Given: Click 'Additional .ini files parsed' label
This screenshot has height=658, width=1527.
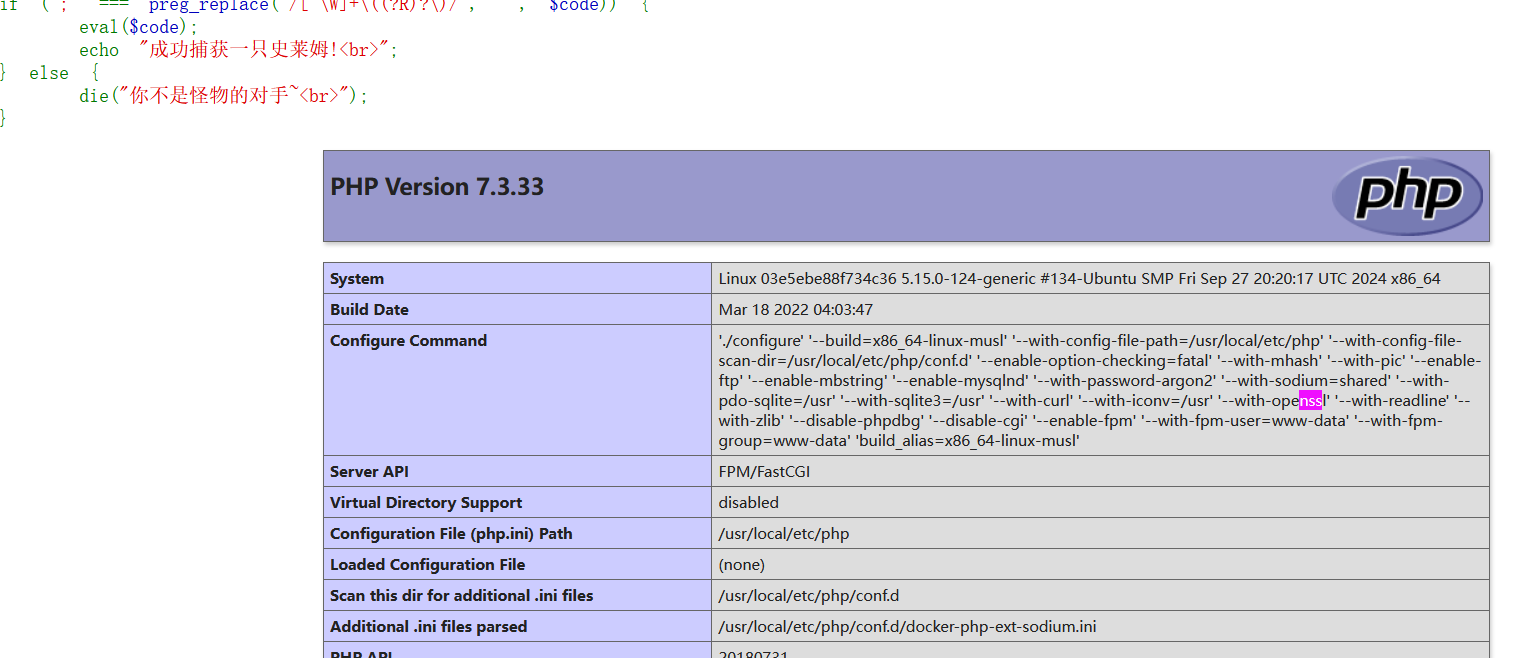Looking at the screenshot, I should [x=428, y=626].
